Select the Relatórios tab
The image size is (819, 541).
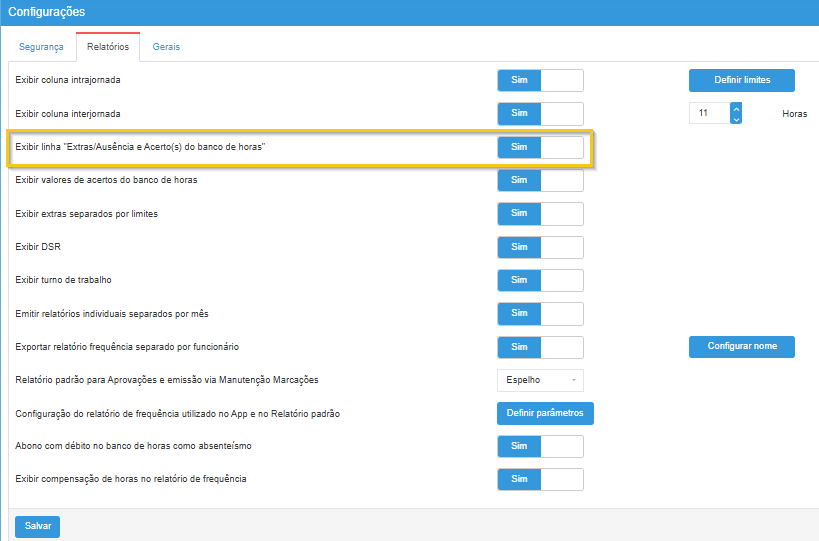pos(108,47)
